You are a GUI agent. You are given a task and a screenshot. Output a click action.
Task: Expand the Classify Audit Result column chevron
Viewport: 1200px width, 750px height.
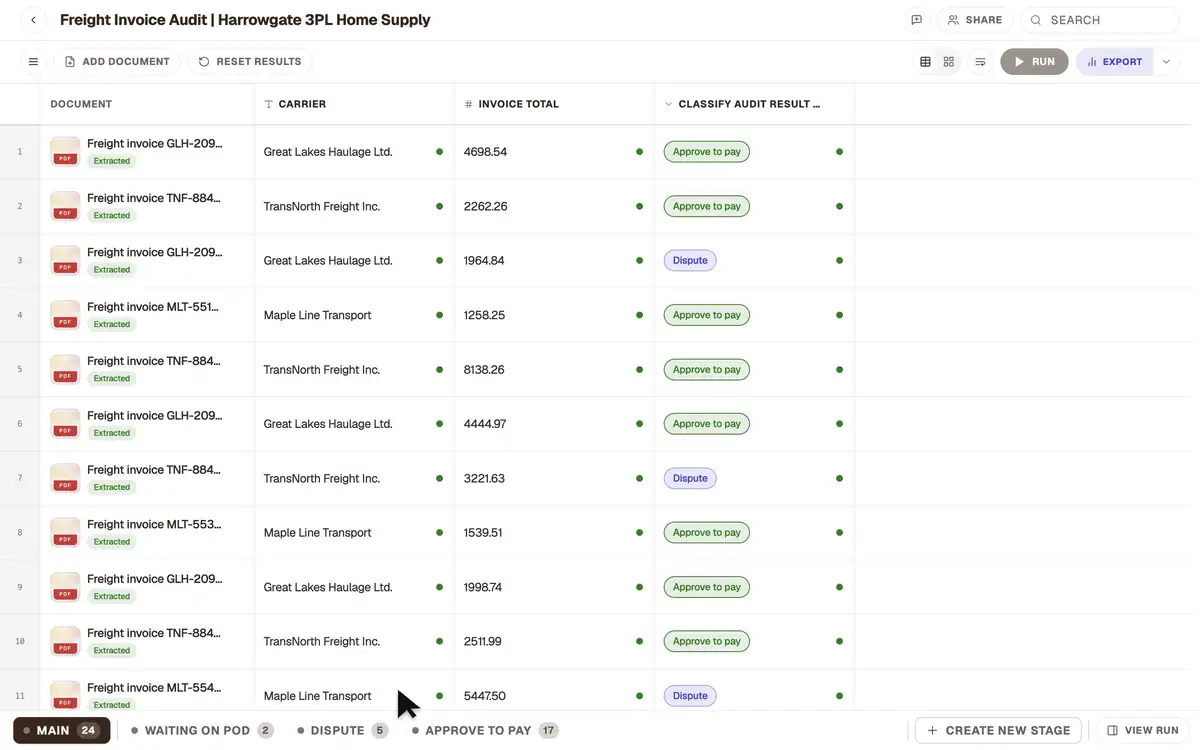click(x=669, y=104)
